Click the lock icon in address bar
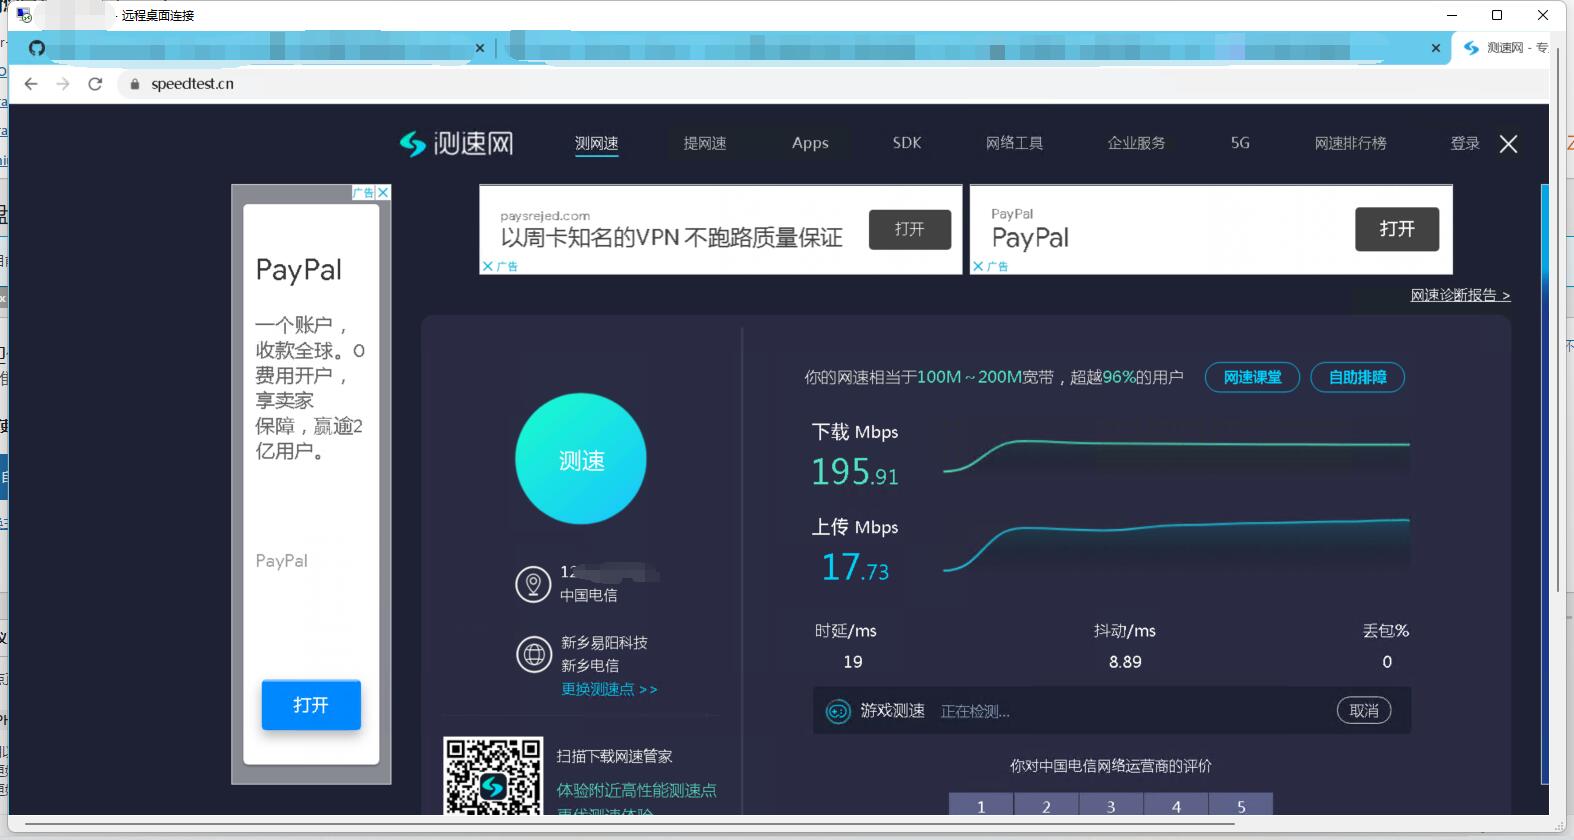 (x=135, y=84)
